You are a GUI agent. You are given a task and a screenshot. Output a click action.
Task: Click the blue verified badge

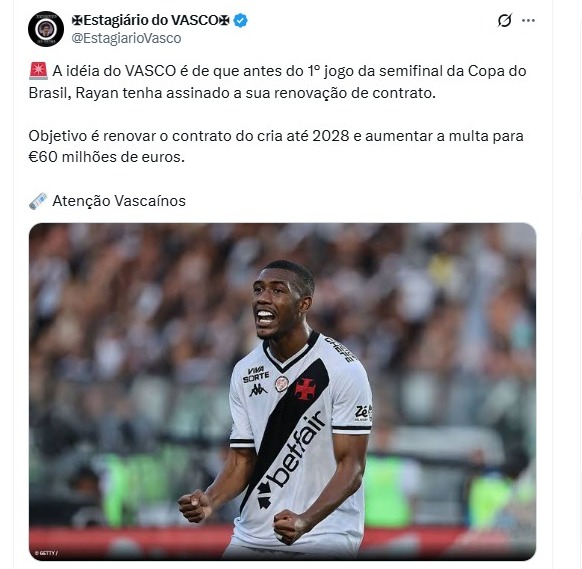(241, 20)
